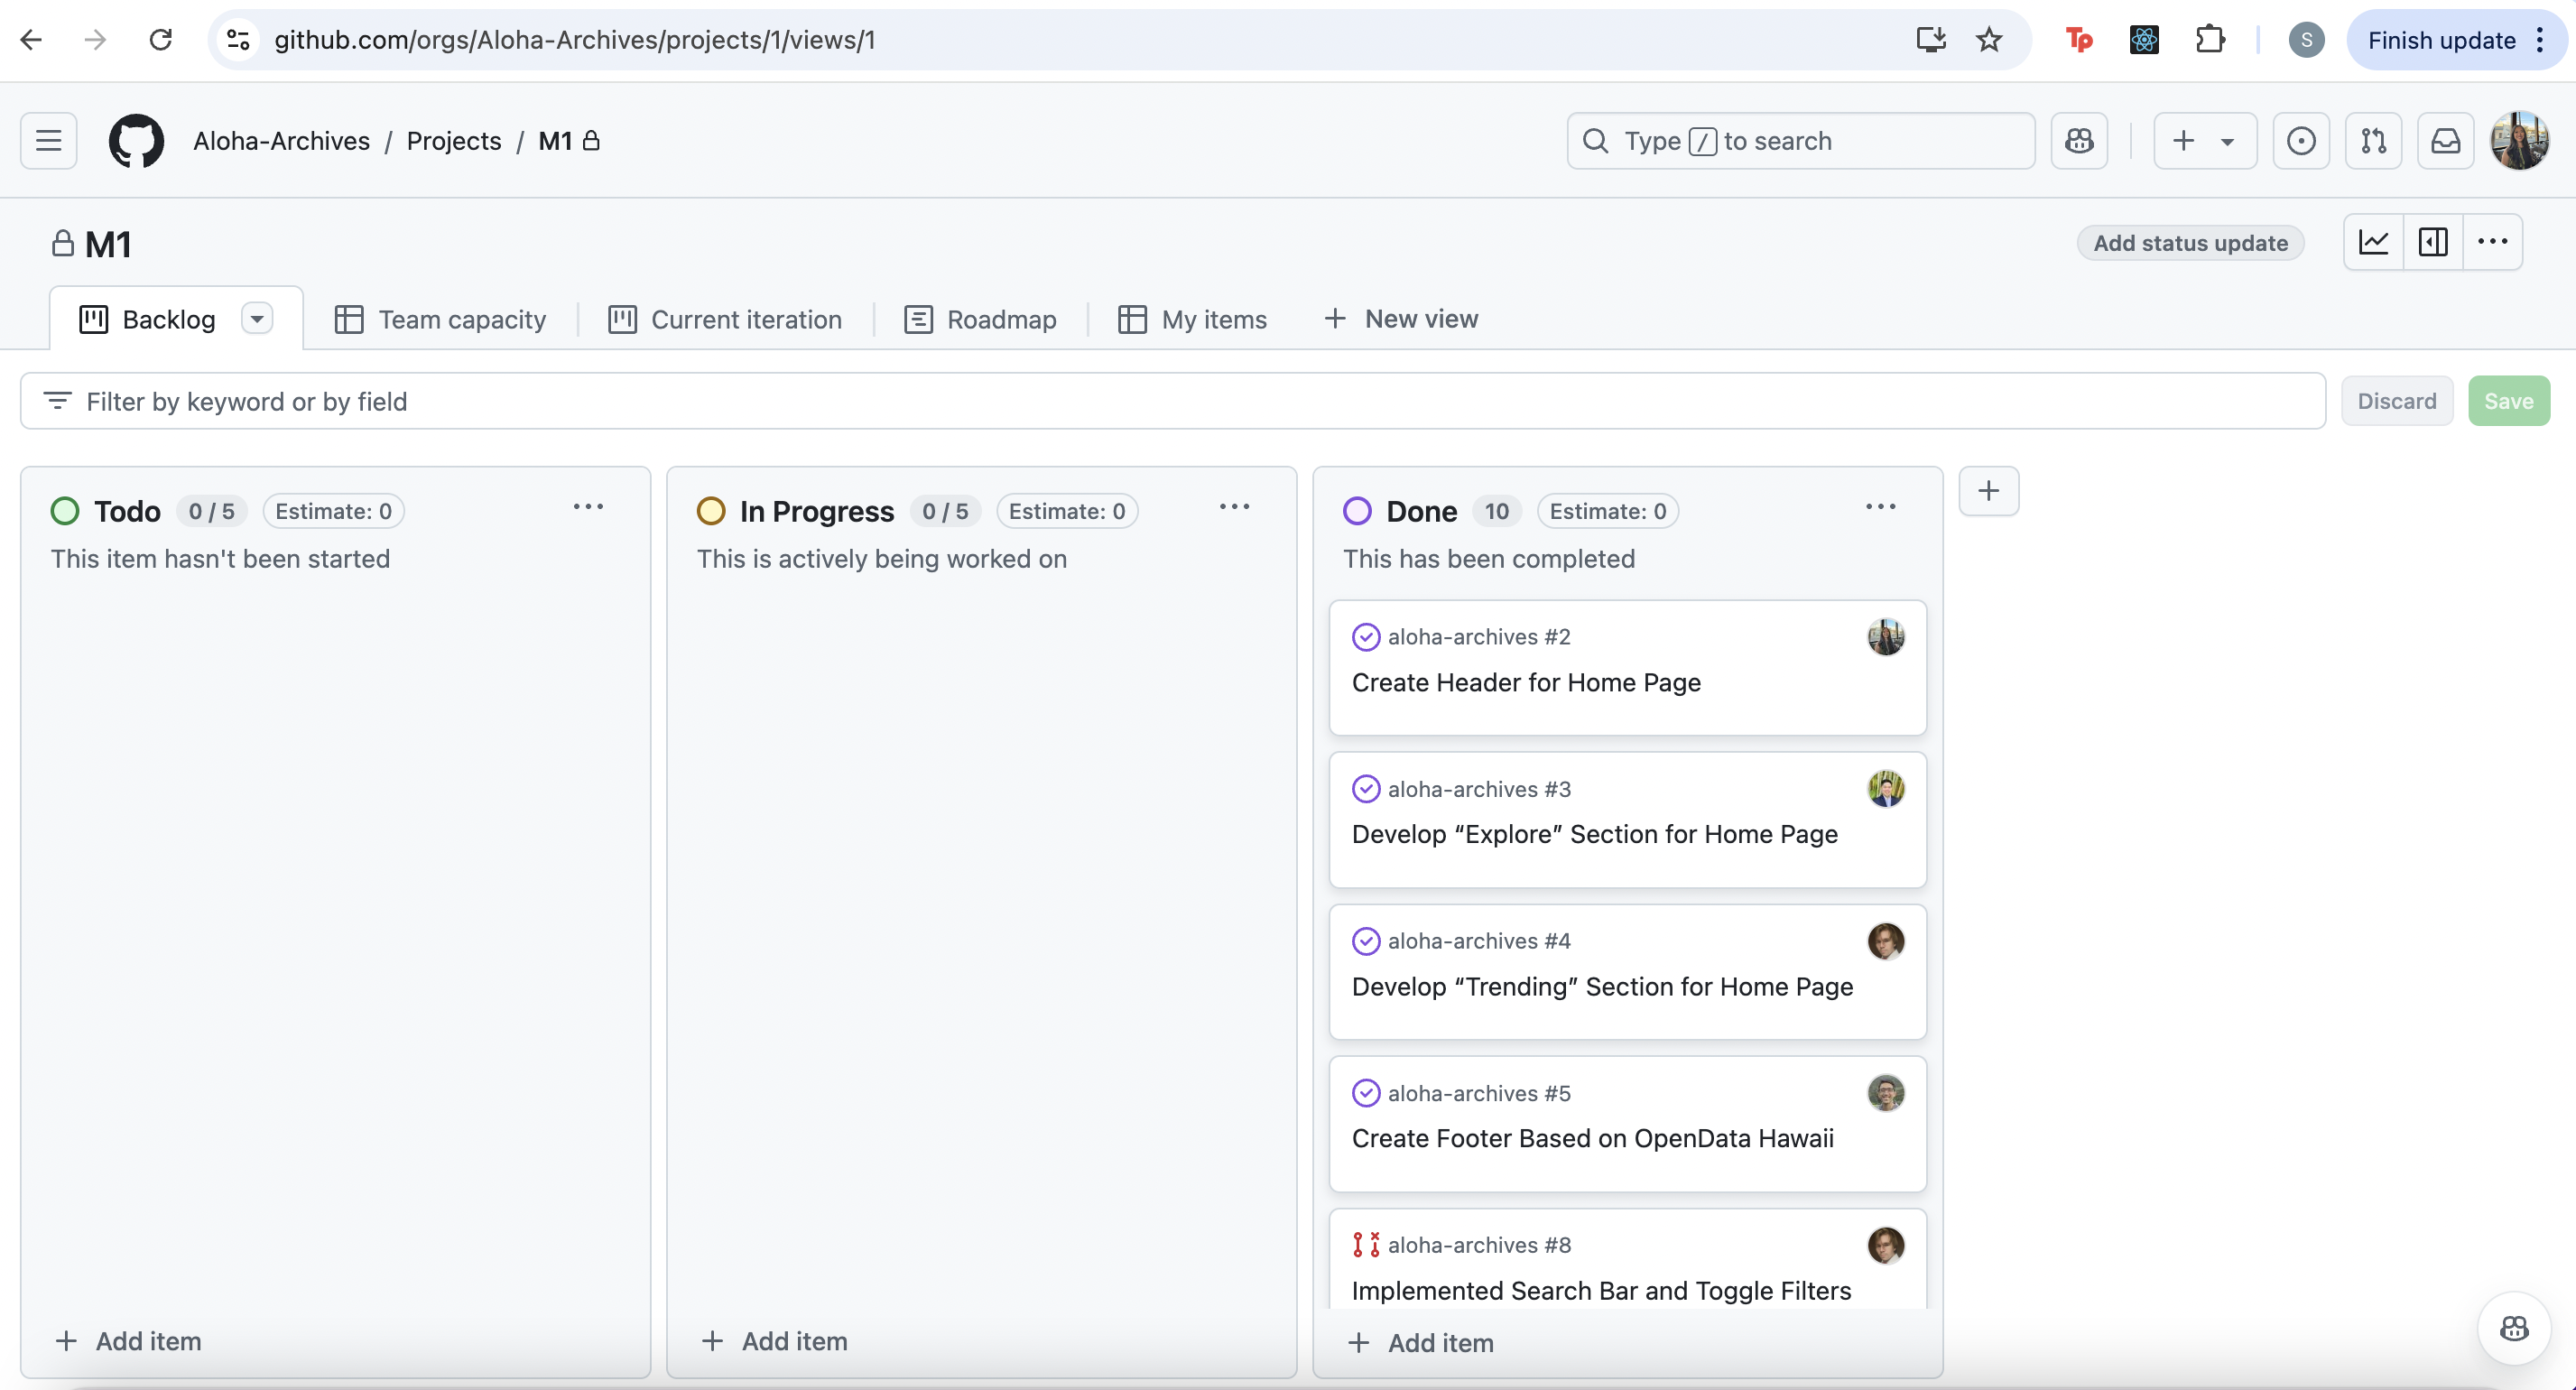This screenshot has width=2576, height=1390.
Task: Open Pull requests from header icon
Action: [2373, 141]
